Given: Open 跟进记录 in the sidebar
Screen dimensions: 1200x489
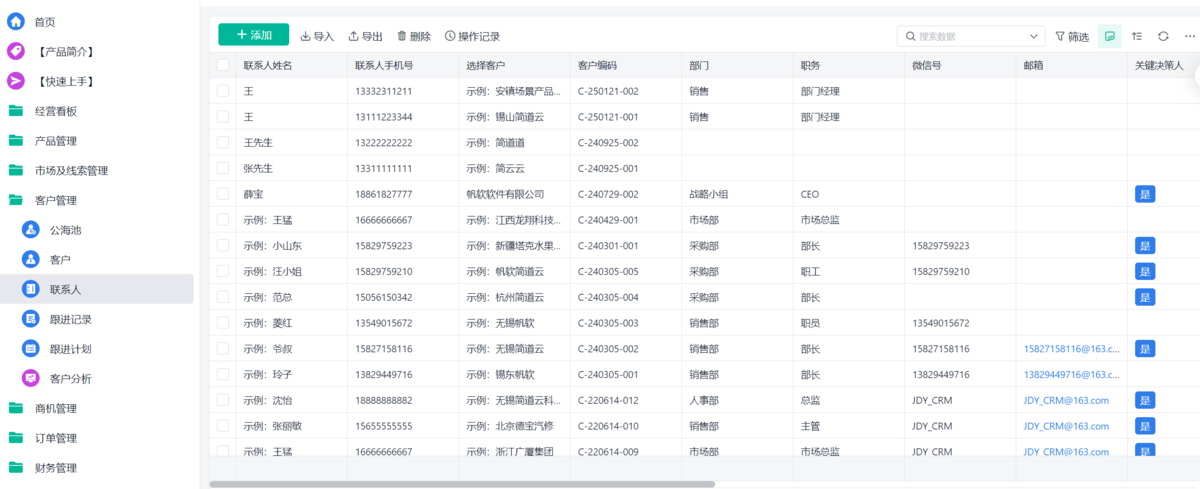Looking at the screenshot, I should coord(71,319).
